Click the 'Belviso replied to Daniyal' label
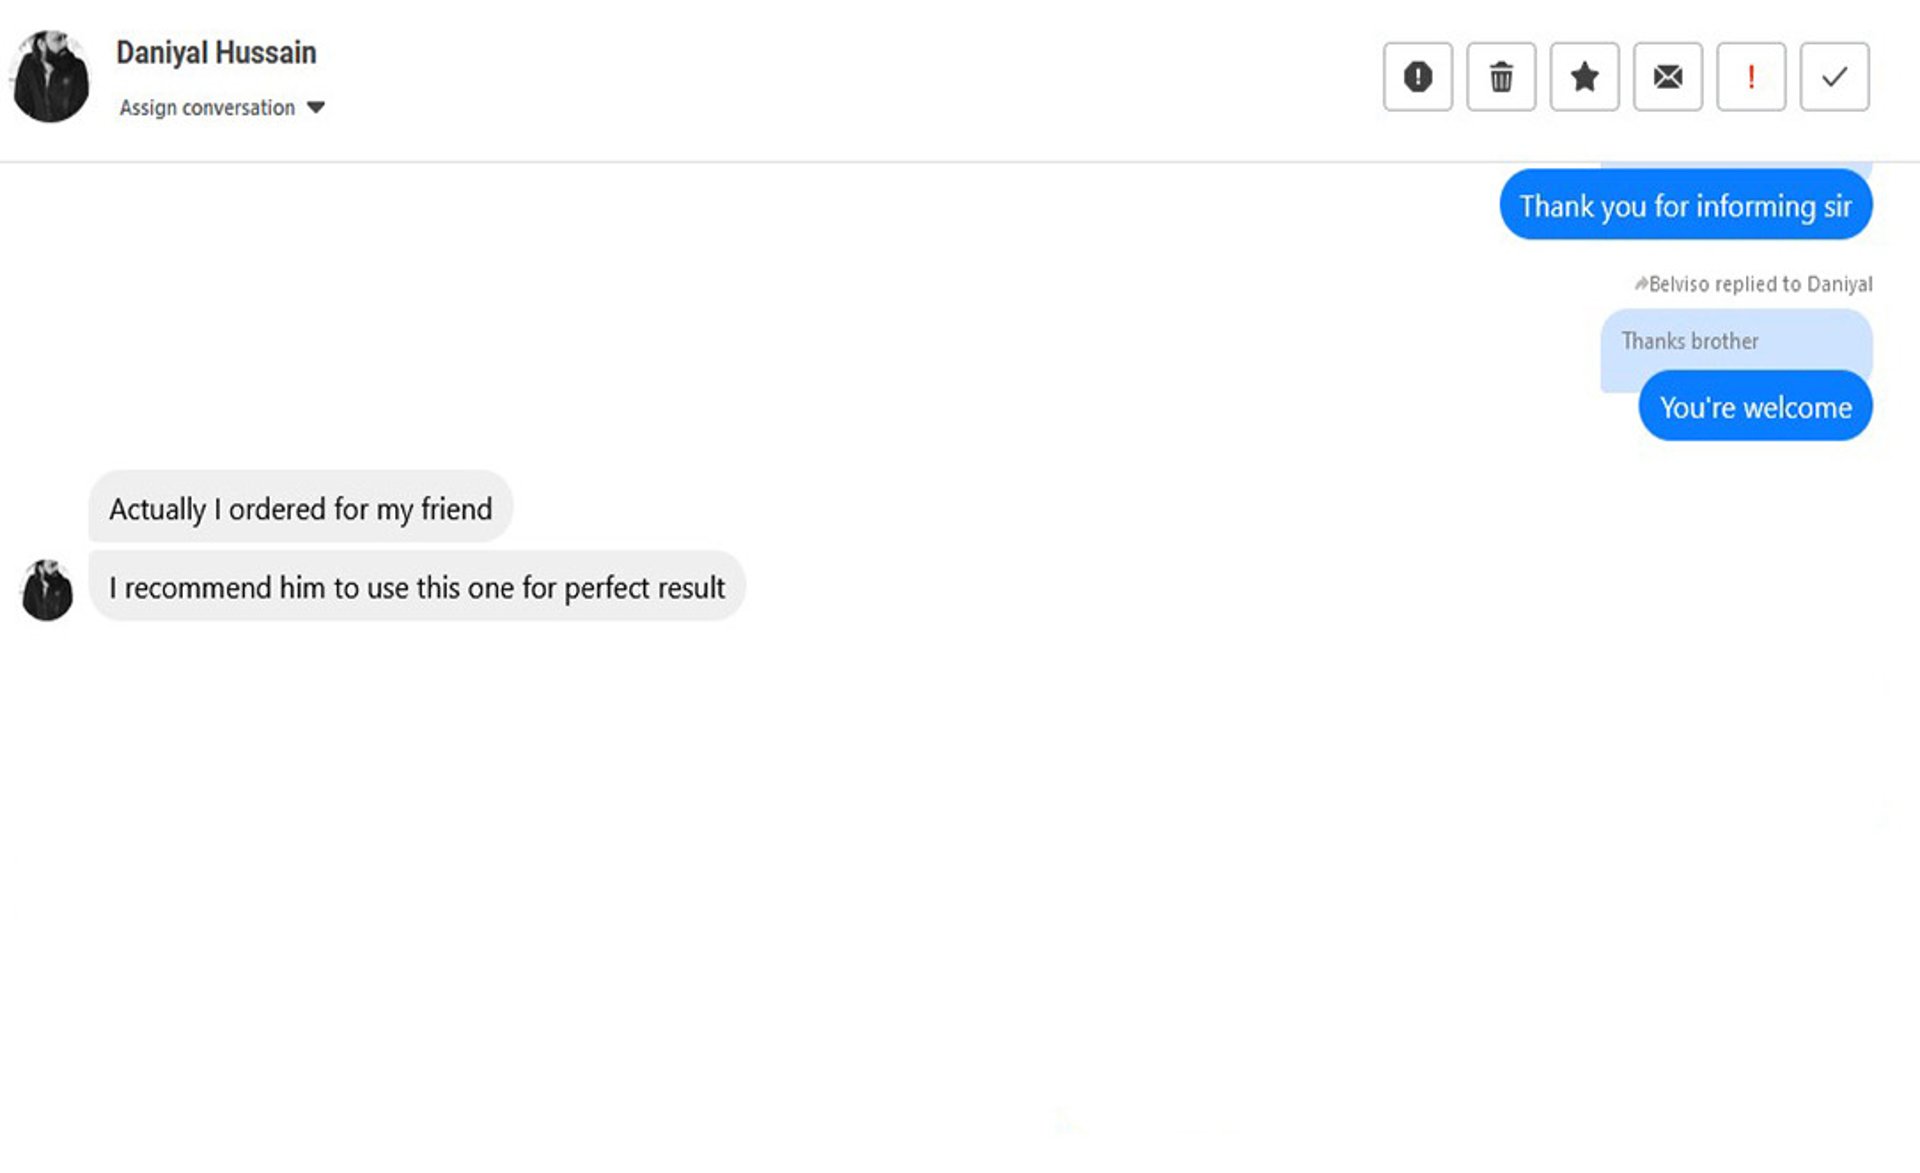 coord(1760,284)
